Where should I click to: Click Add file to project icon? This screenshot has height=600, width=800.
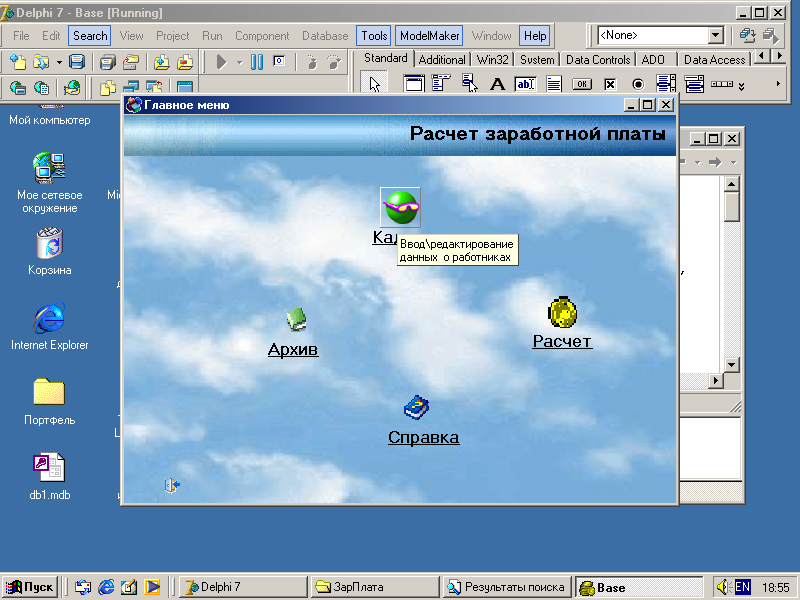[162, 62]
